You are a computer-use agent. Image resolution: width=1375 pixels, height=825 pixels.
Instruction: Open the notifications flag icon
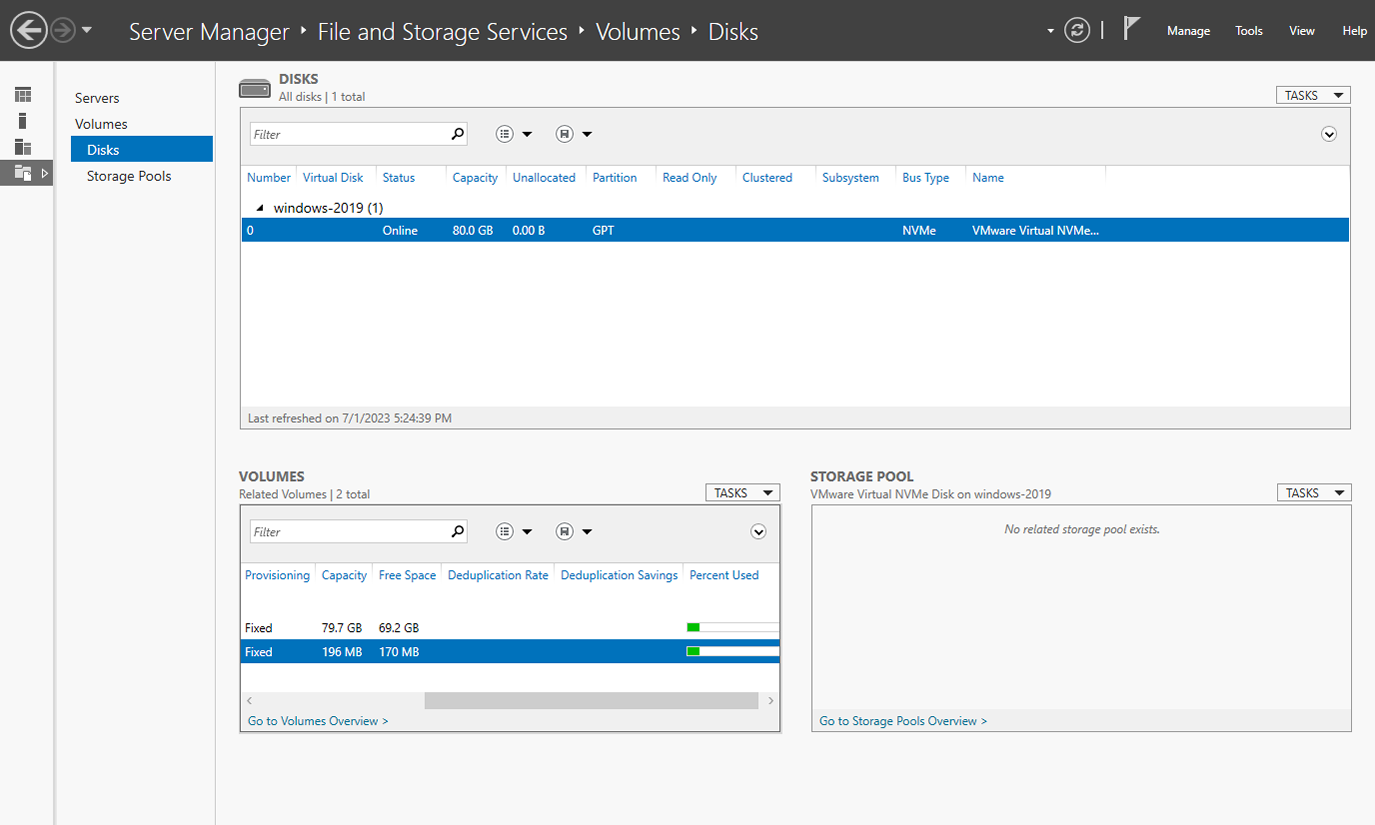pyautogui.click(x=1131, y=29)
